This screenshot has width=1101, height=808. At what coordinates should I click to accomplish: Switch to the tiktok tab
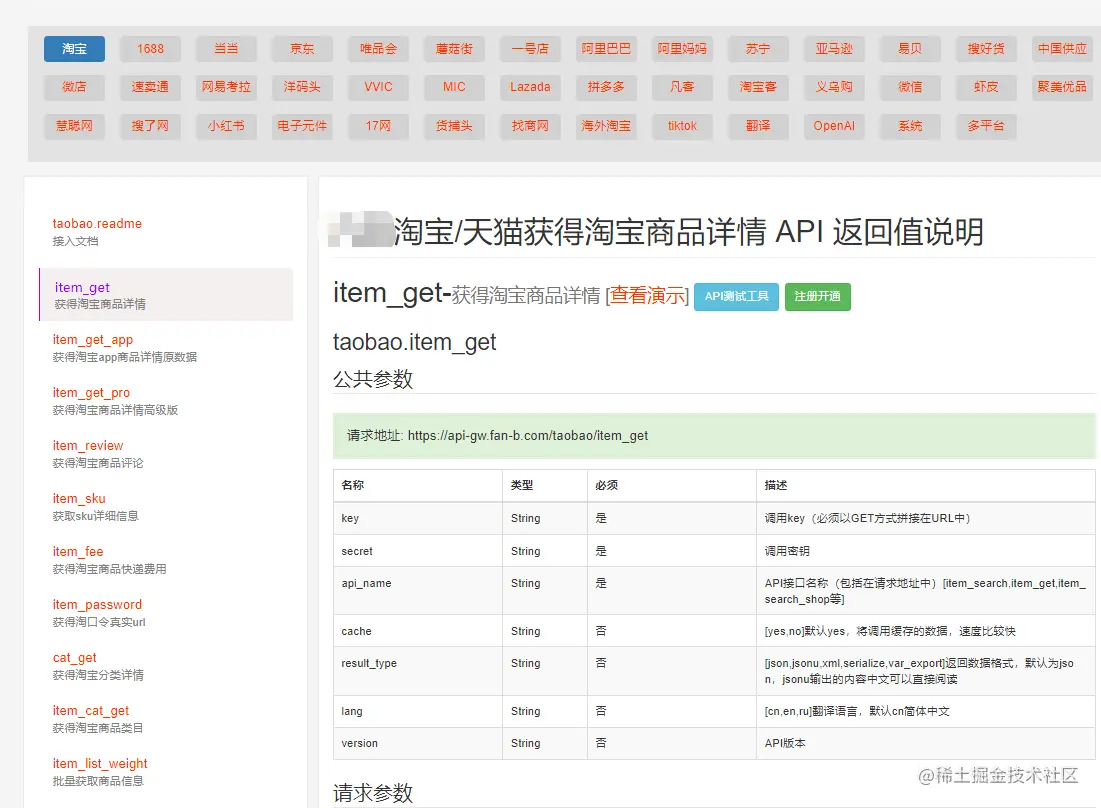682,126
